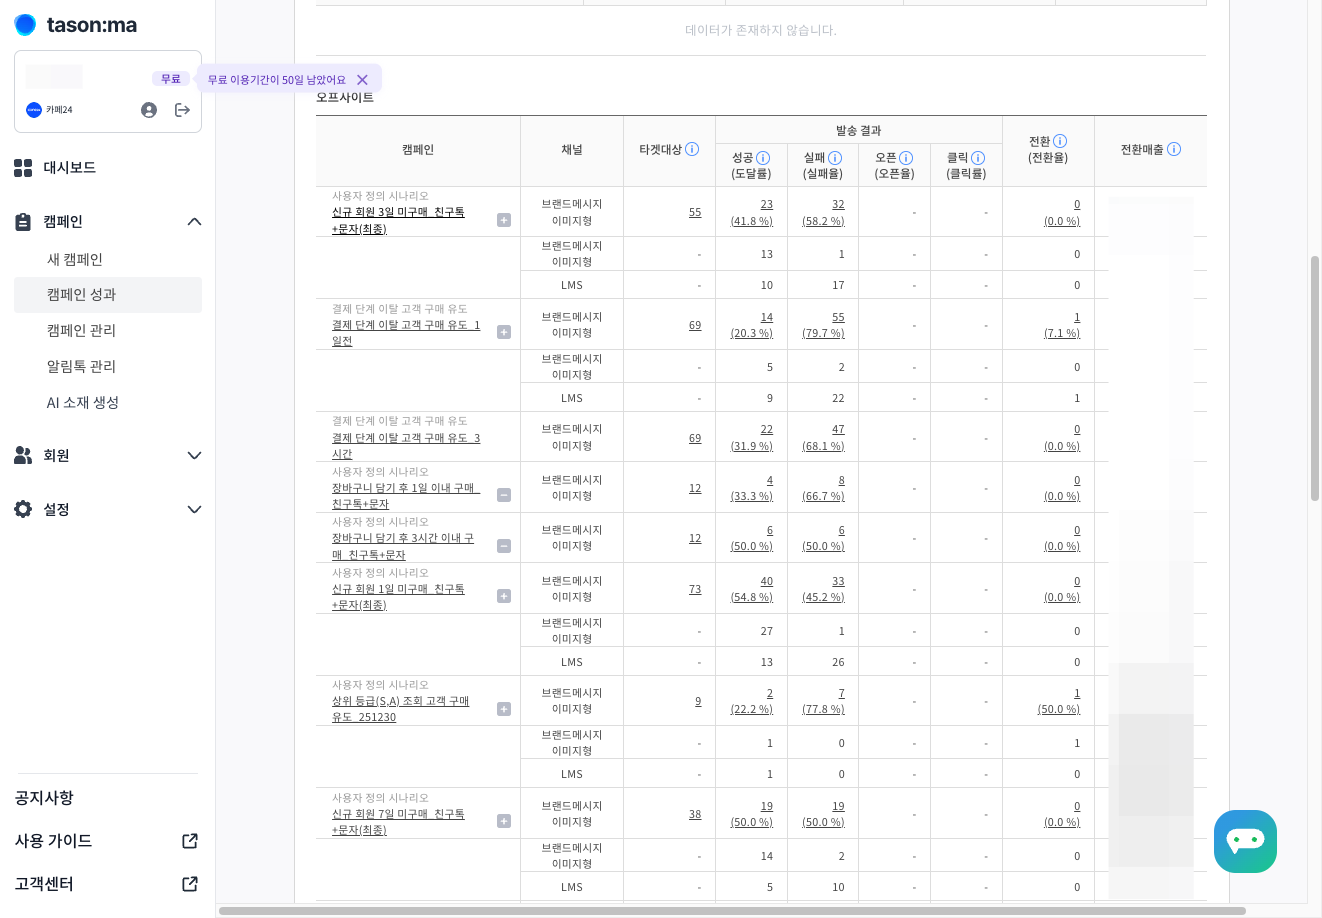The width and height of the screenshot is (1322, 918).
Task: Expand the 회원 menu section
Action: [195, 456]
